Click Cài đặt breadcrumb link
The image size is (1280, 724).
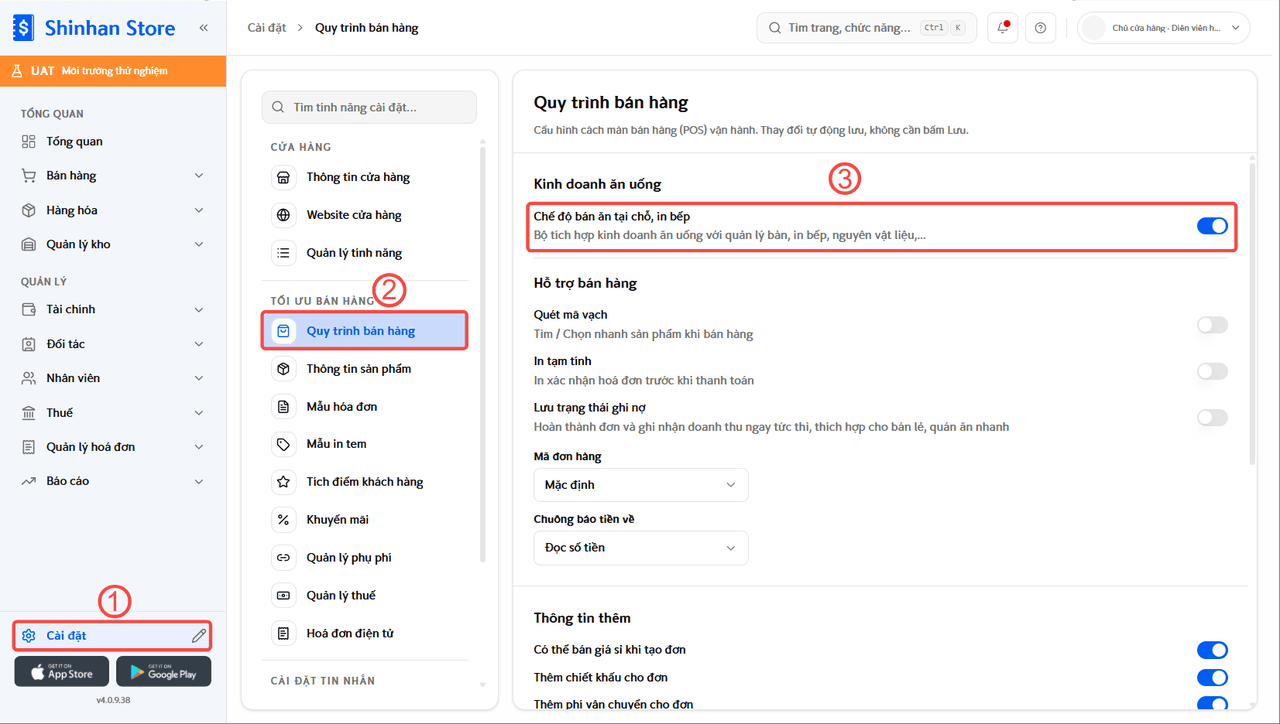point(265,28)
